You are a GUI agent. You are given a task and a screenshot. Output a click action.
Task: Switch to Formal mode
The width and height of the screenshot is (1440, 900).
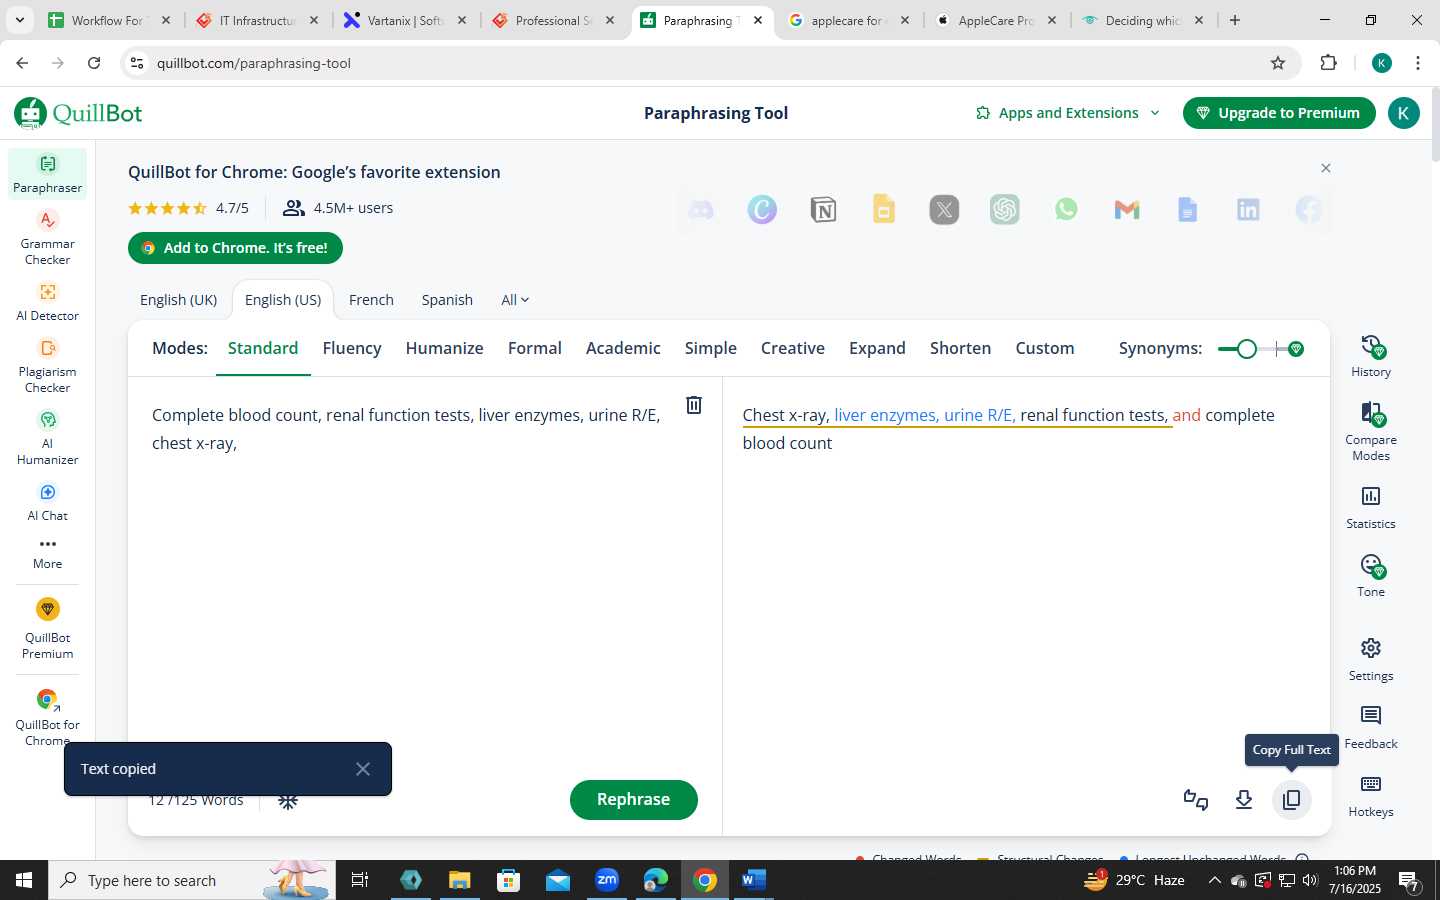[x=535, y=348]
